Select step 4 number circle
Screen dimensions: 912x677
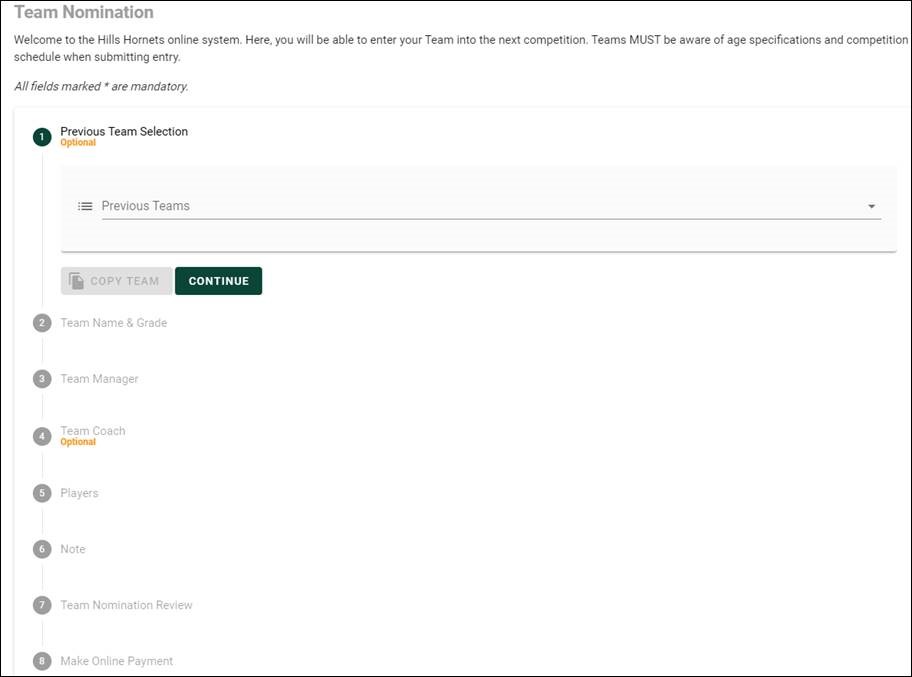click(42, 436)
